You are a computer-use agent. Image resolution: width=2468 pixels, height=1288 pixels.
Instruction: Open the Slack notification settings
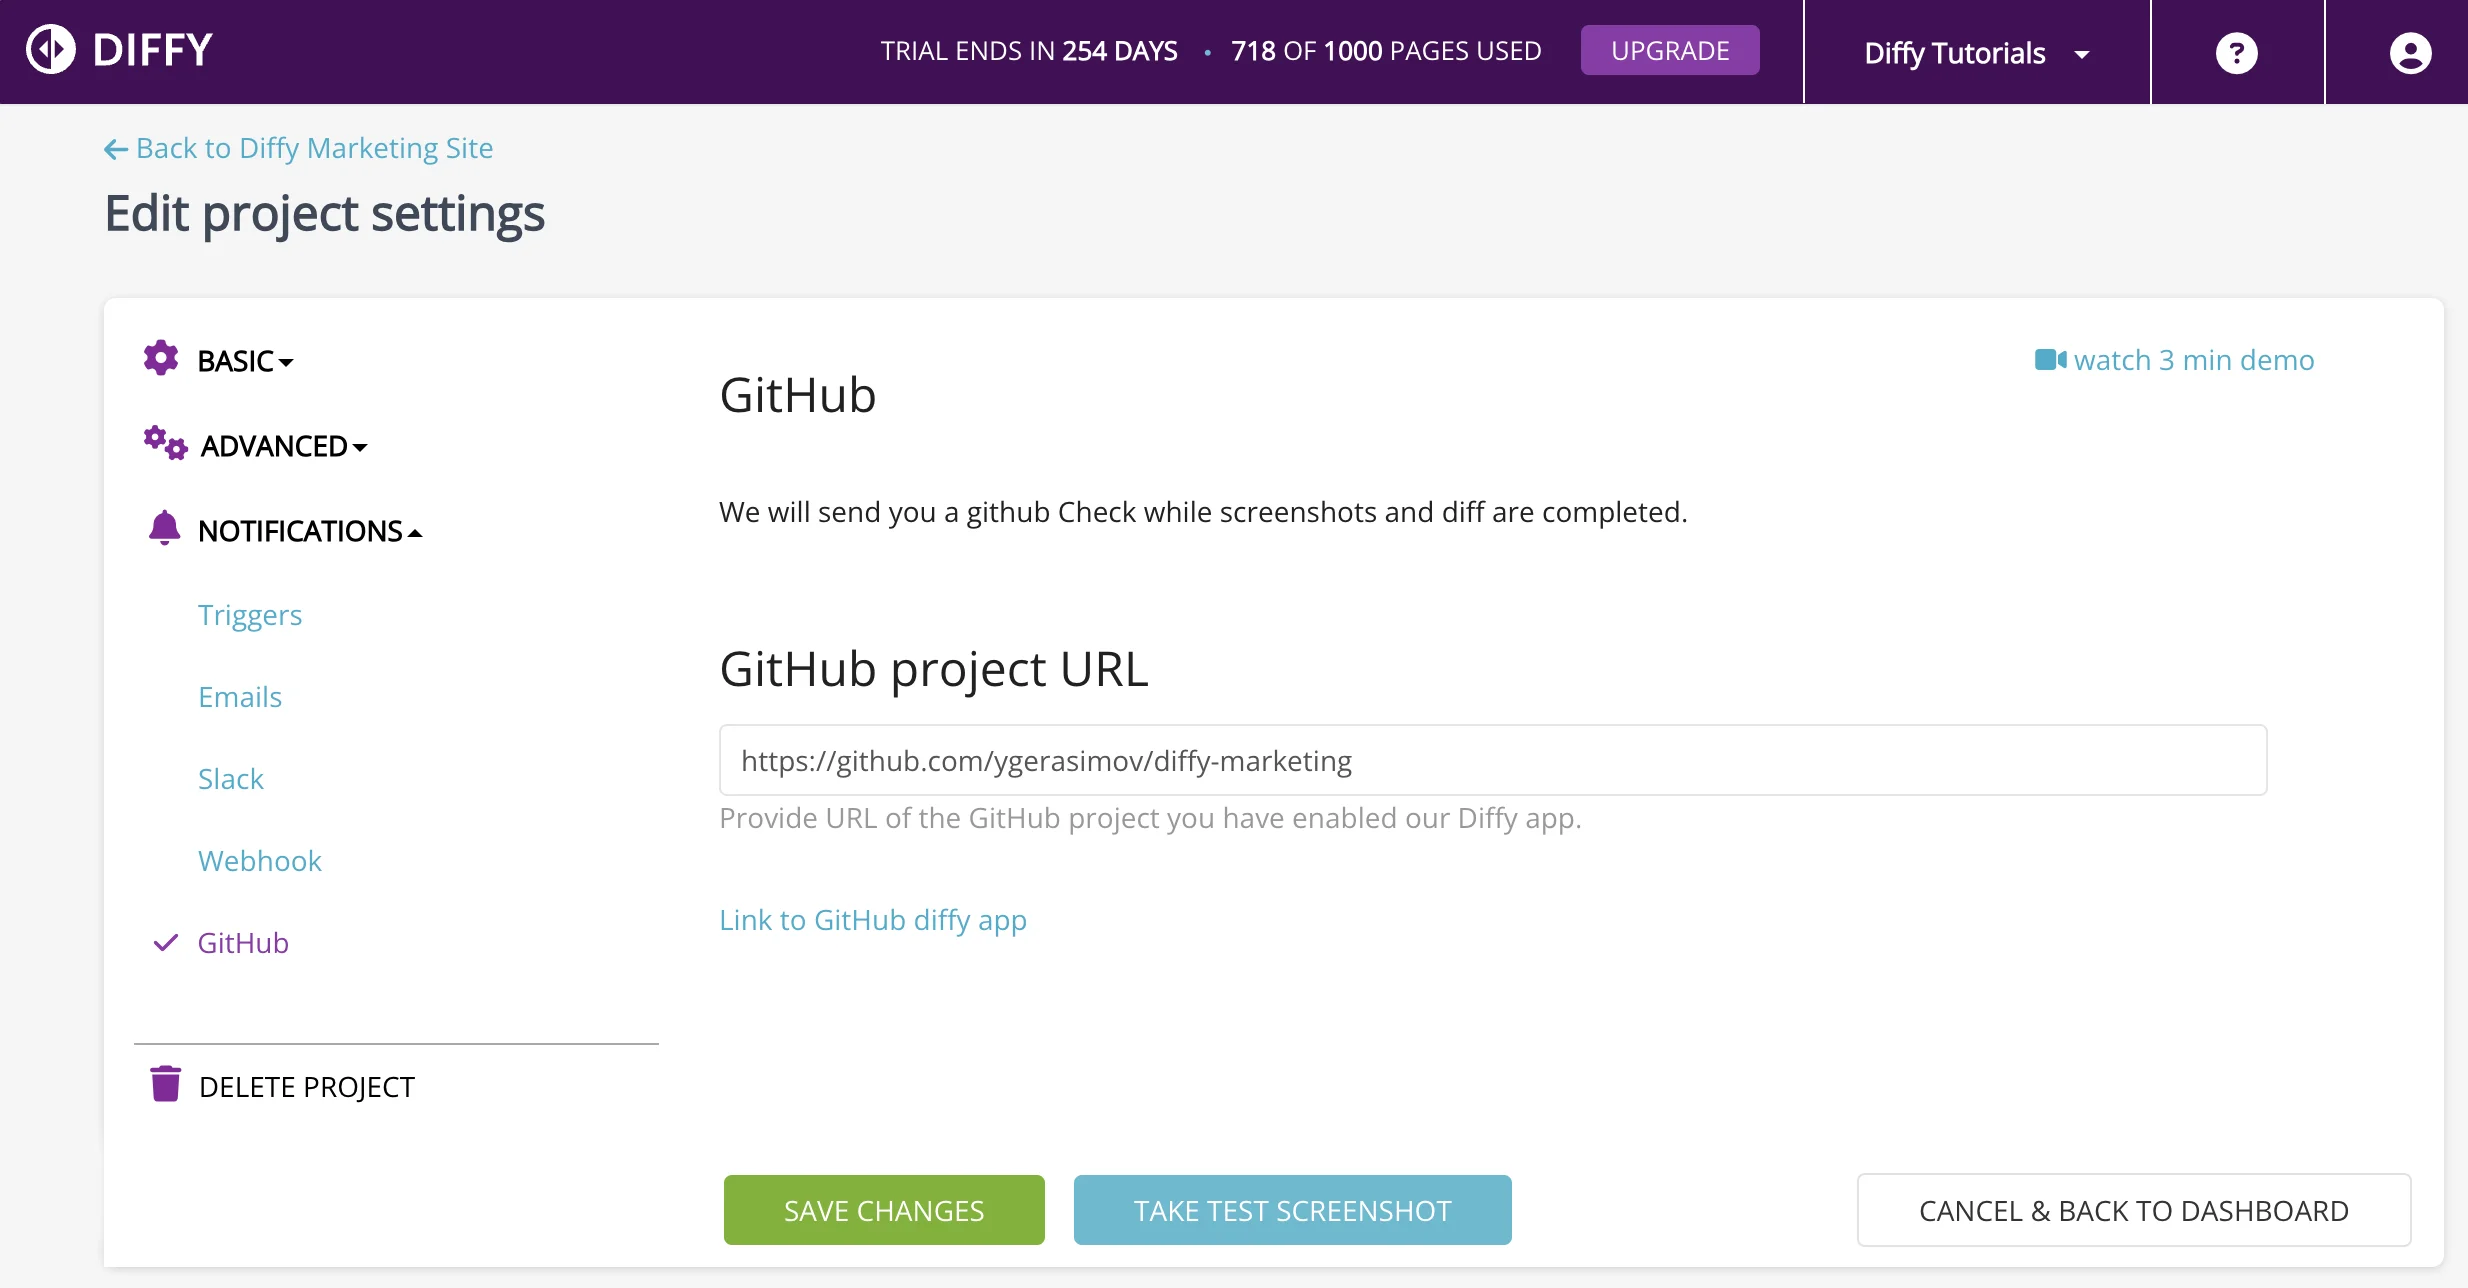231,779
